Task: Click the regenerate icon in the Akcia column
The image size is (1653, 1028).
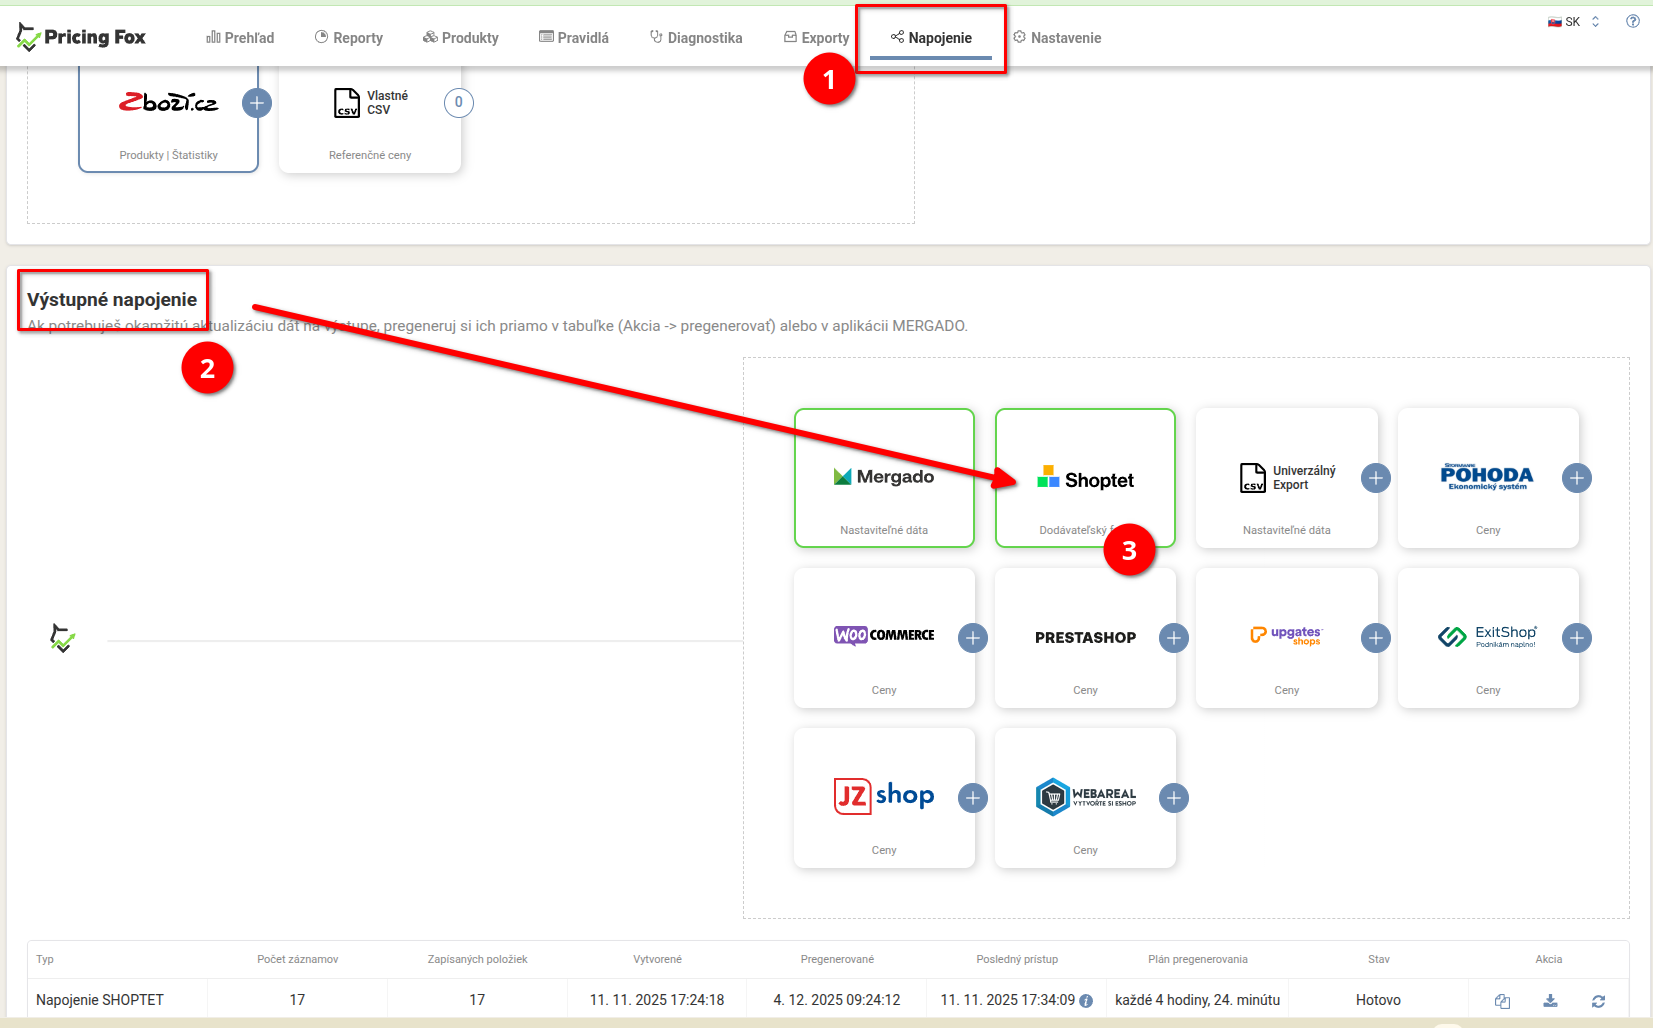Action: pyautogui.click(x=1598, y=1001)
